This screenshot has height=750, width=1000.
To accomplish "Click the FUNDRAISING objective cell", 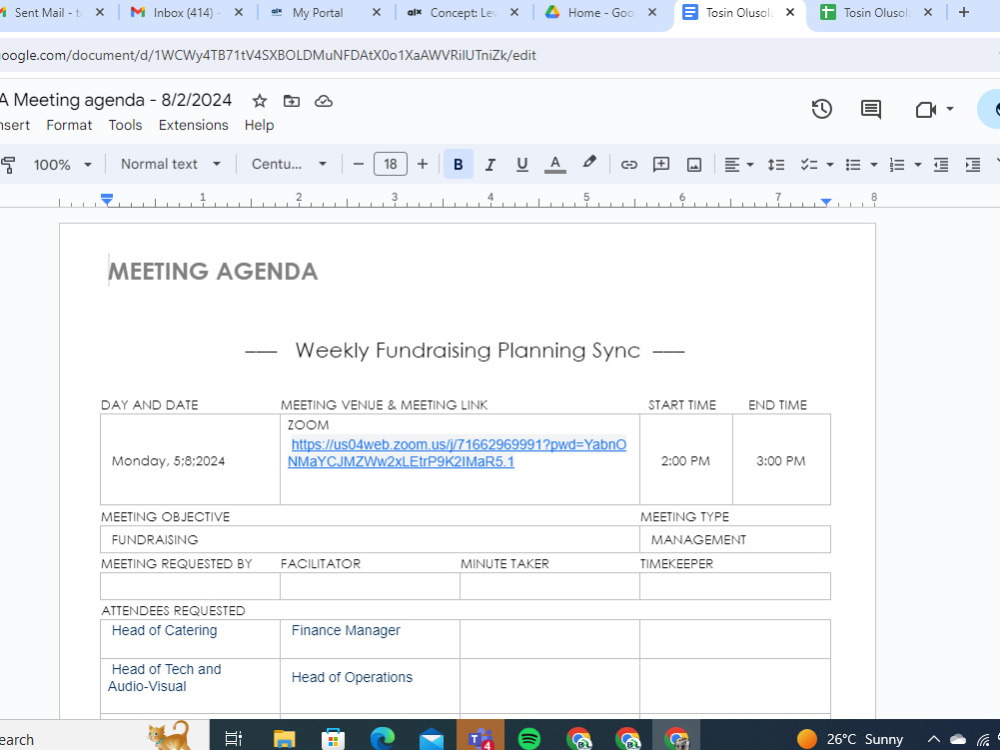I will 370,540.
